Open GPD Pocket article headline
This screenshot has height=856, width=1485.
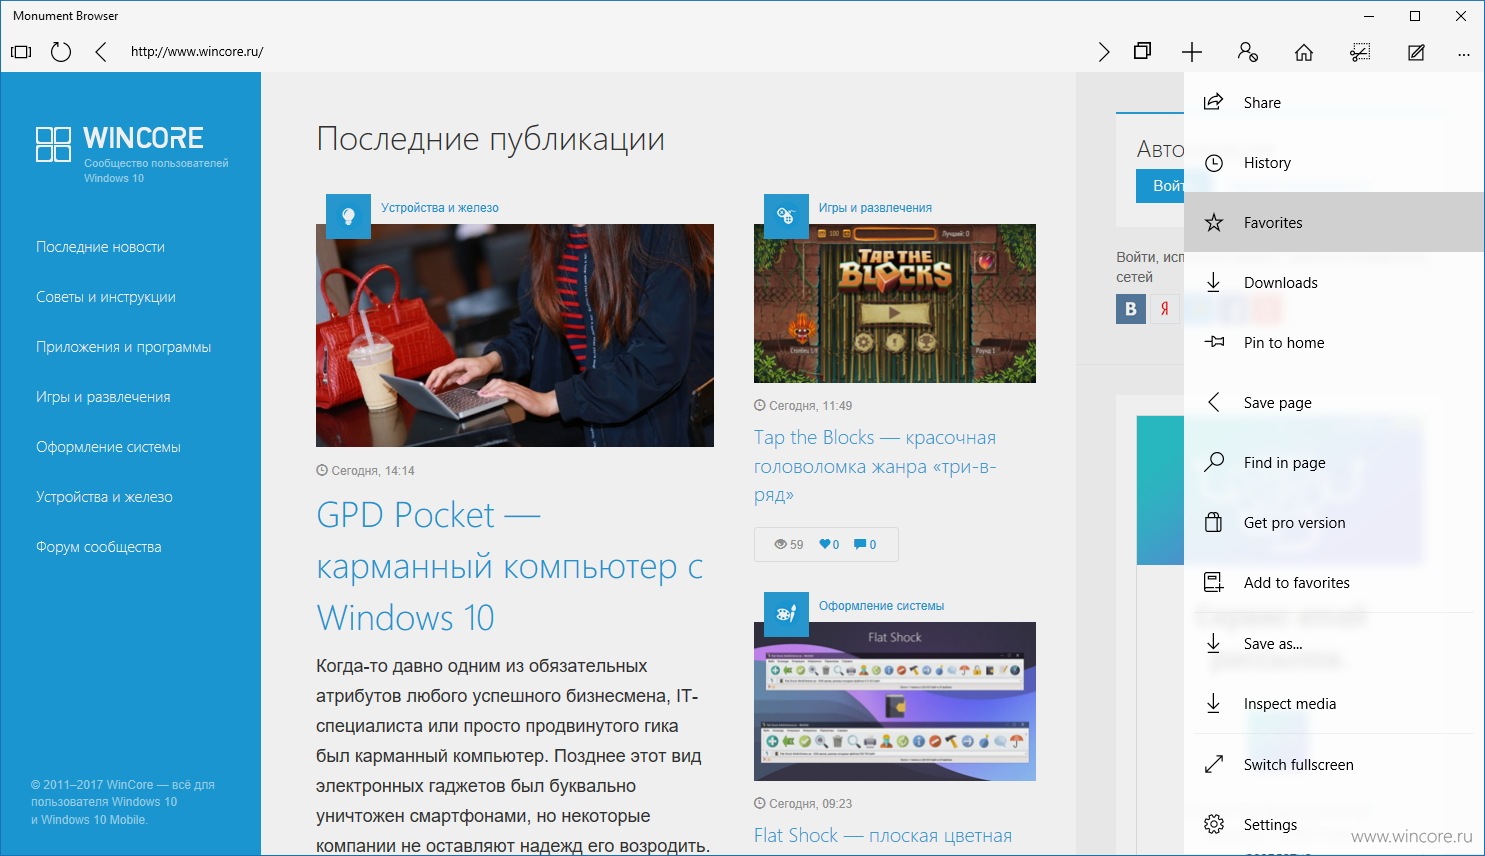click(x=510, y=566)
